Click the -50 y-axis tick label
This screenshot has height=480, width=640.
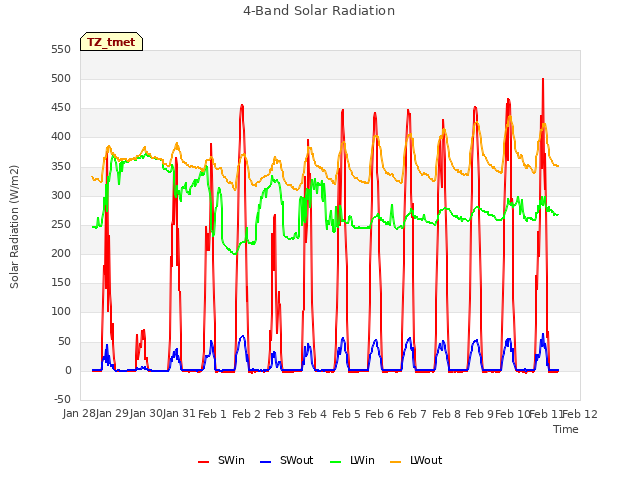pyautogui.click(x=62, y=399)
